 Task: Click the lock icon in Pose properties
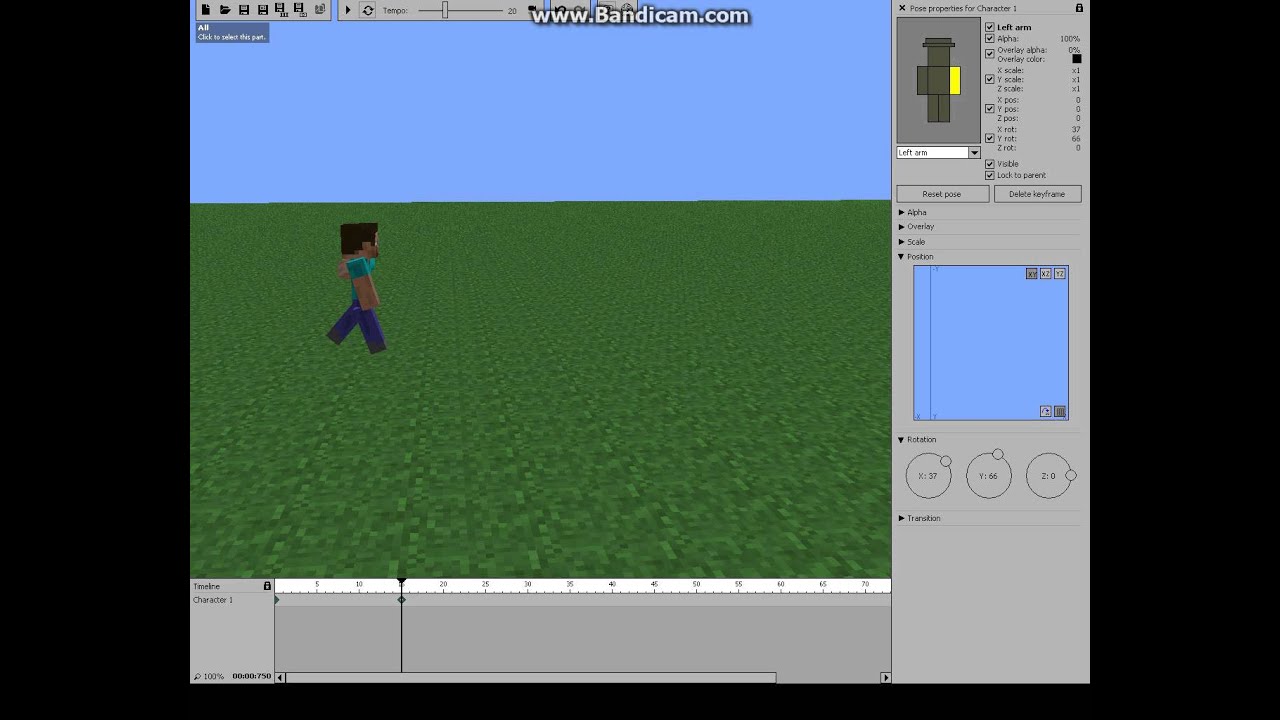(x=1079, y=8)
